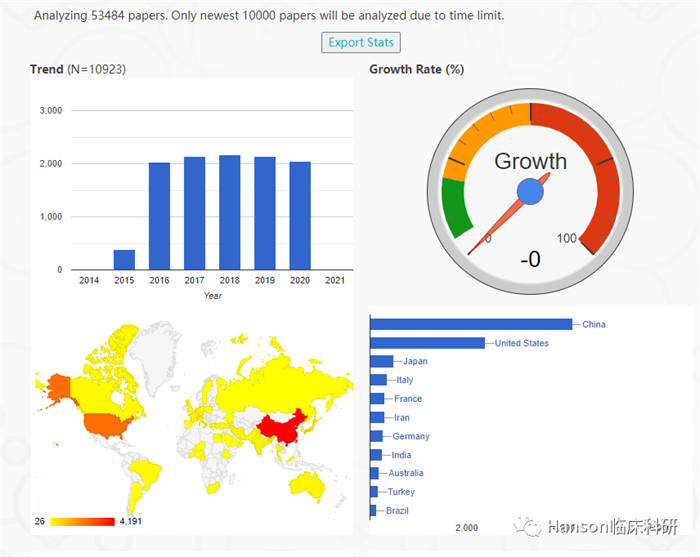Select the Japan label in country chart
The width and height of the screenshot is (700, 557).
coord(414,361)
